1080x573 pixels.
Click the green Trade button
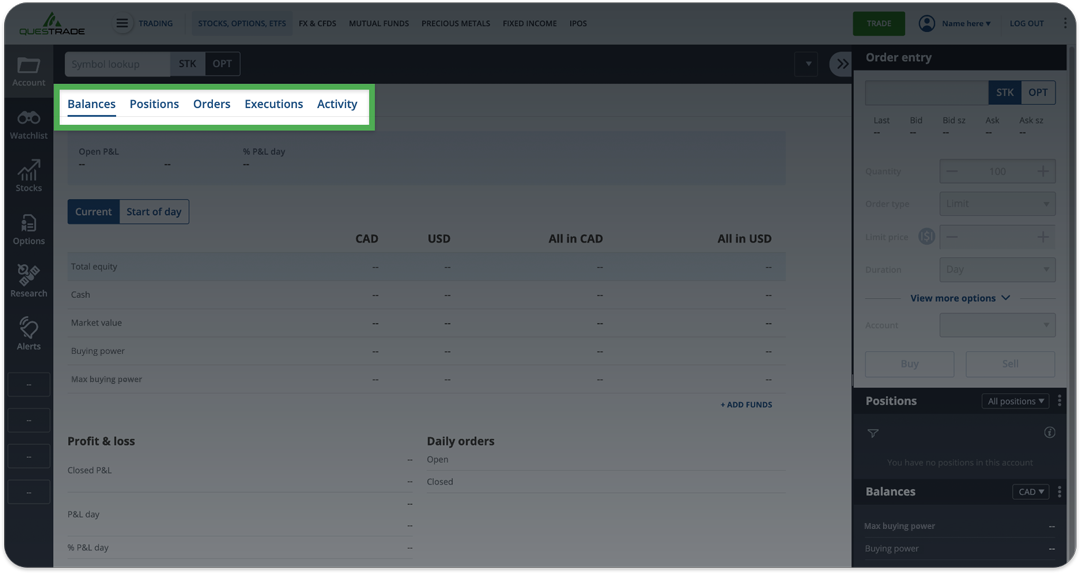879,23
